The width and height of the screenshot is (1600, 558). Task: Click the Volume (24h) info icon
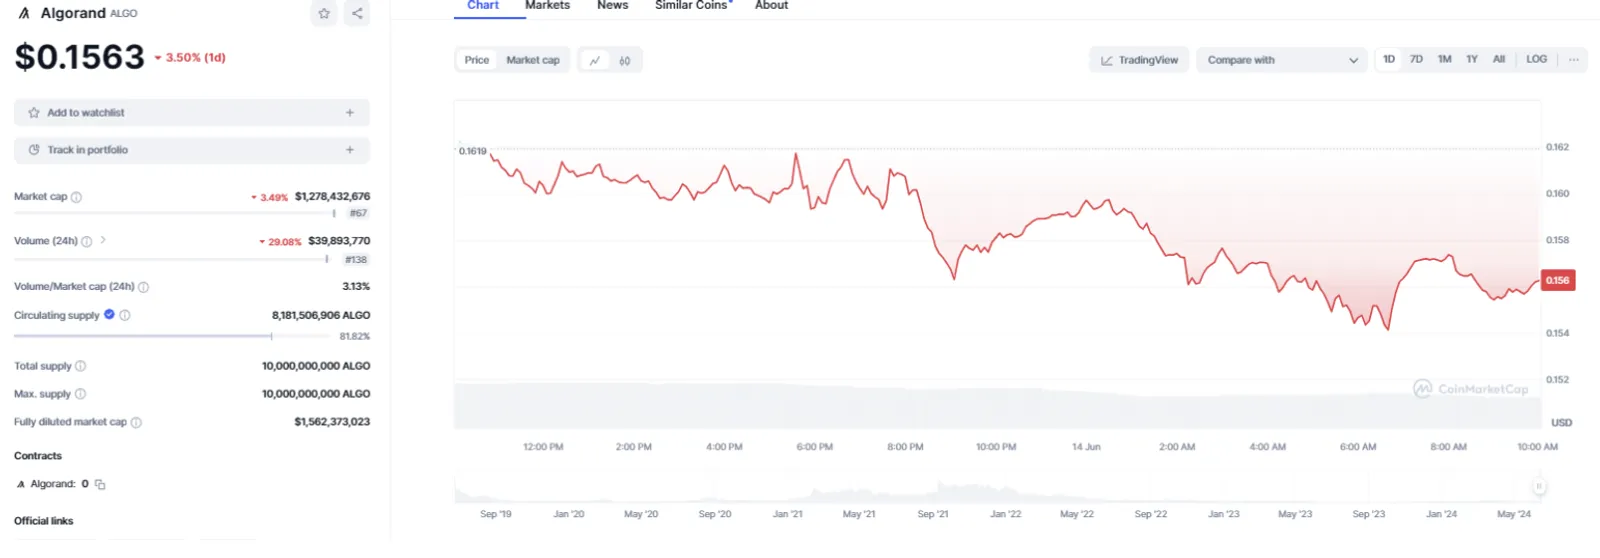[87, 241]
